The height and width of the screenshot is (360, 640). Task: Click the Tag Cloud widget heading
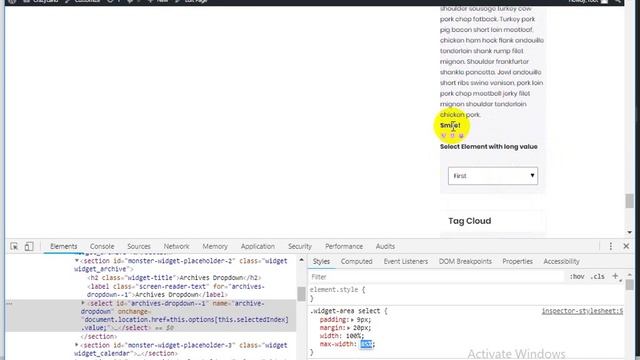[x=469, y=221]
